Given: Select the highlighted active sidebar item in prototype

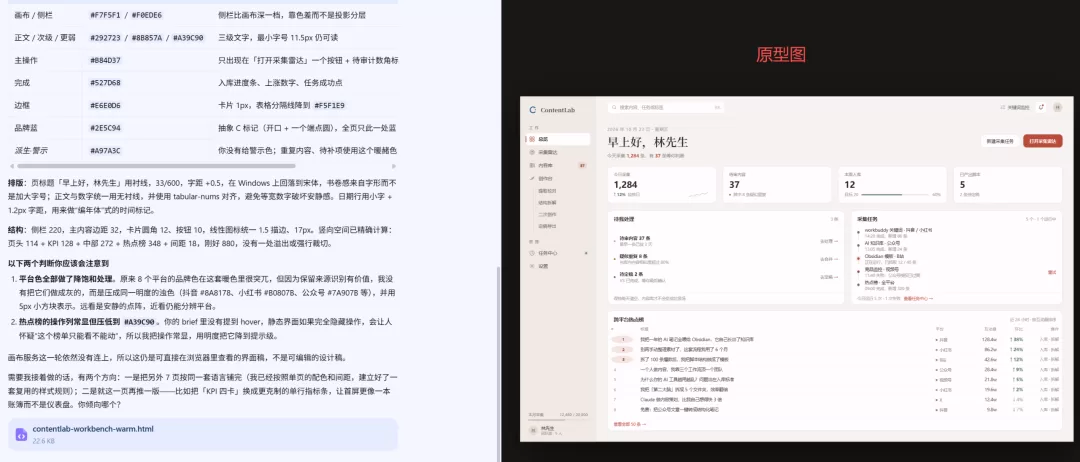Looking at the screenshot, I should coord(559,139).
